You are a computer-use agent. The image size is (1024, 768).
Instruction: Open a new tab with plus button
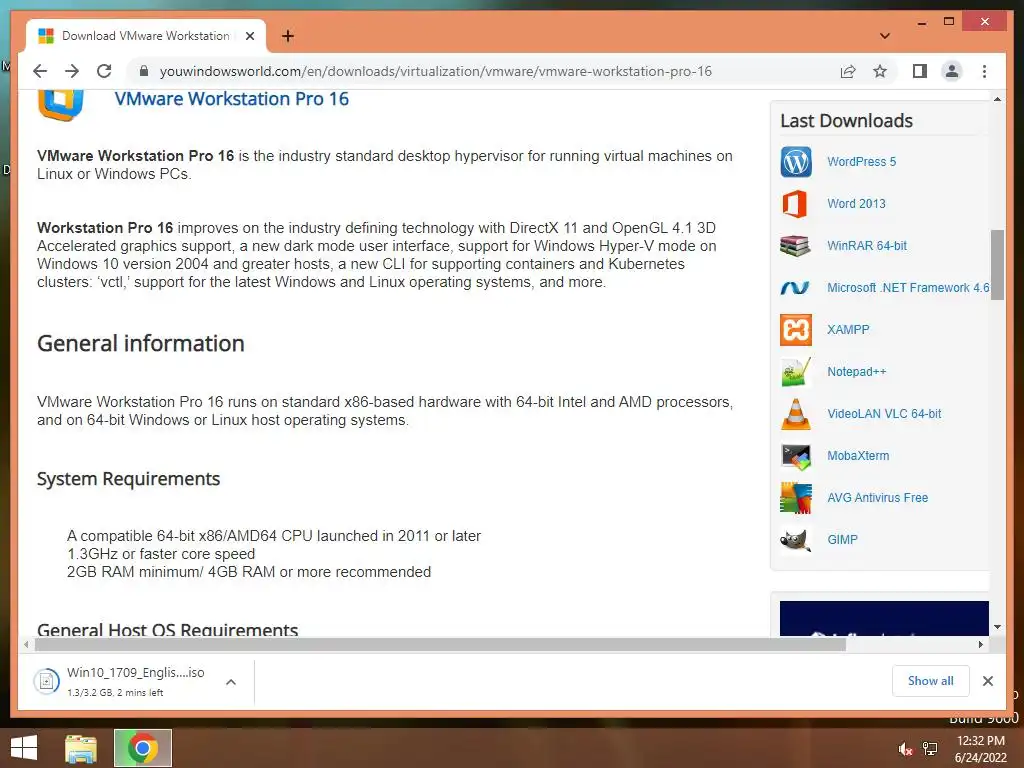tap(287, 36)
